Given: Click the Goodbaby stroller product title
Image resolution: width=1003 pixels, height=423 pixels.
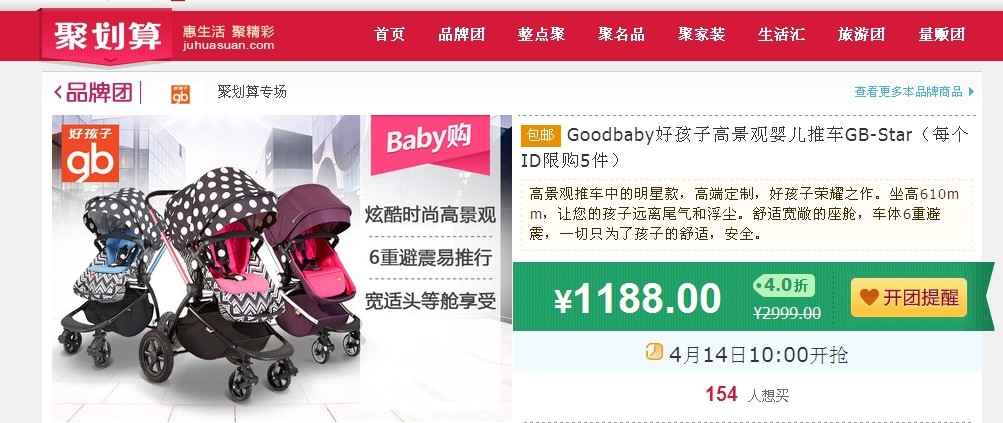Looking at the screenshot, I should [745, 147].
